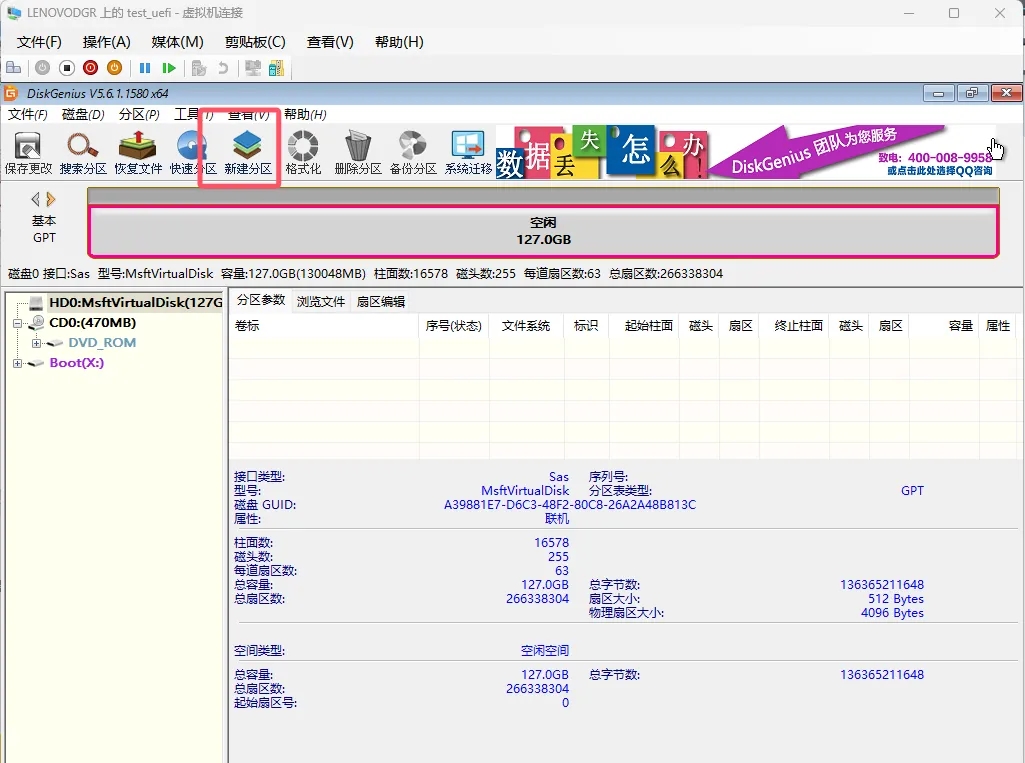The width and height of the screenshot is (1025, 763).
Task: Minimize the DiskGenius inner window
Action: [x=939, y=93]
